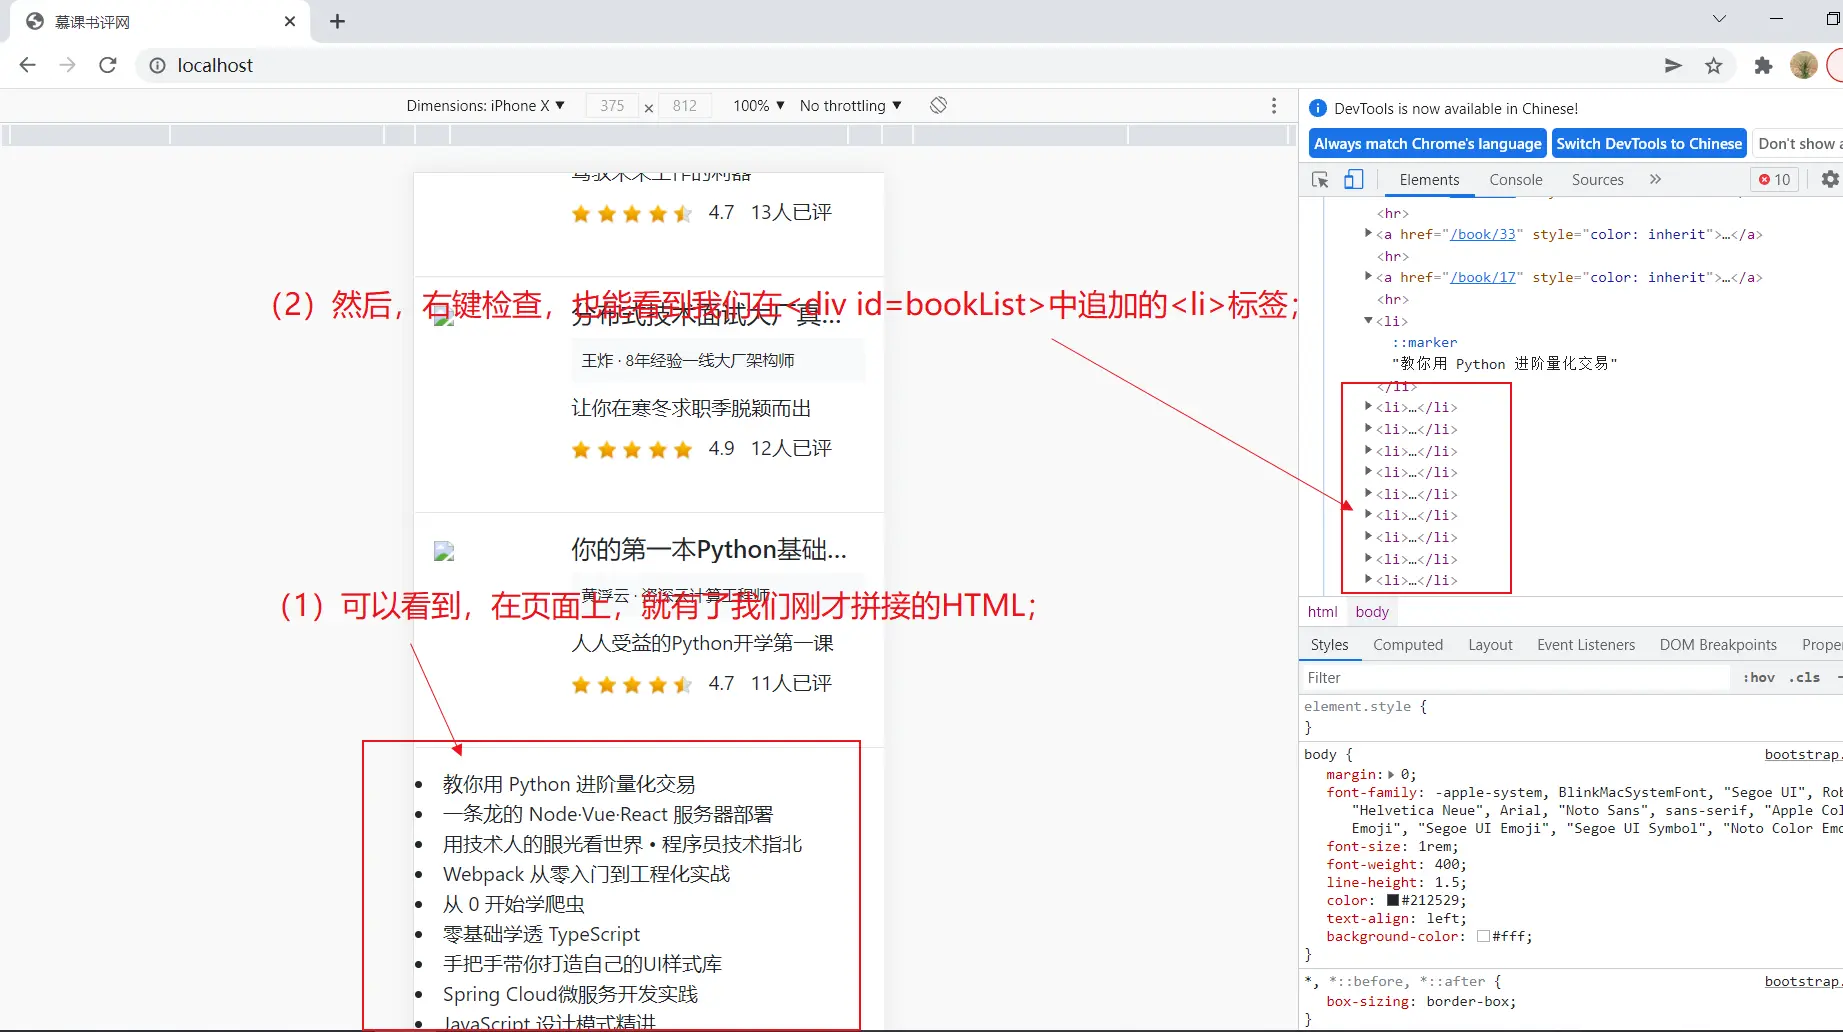
Task: Click the #212529 color swatch
Action: (1392, 900)
